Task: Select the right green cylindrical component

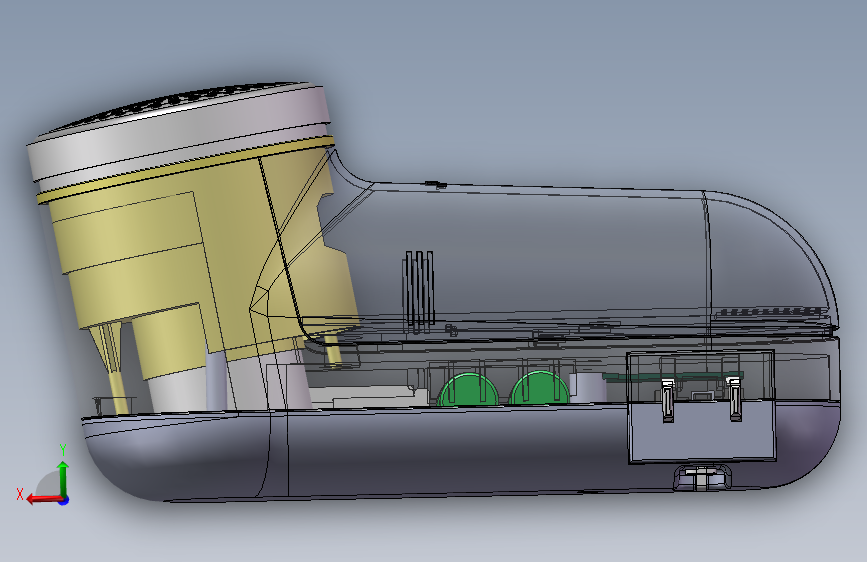Action: tap(539, 388)
